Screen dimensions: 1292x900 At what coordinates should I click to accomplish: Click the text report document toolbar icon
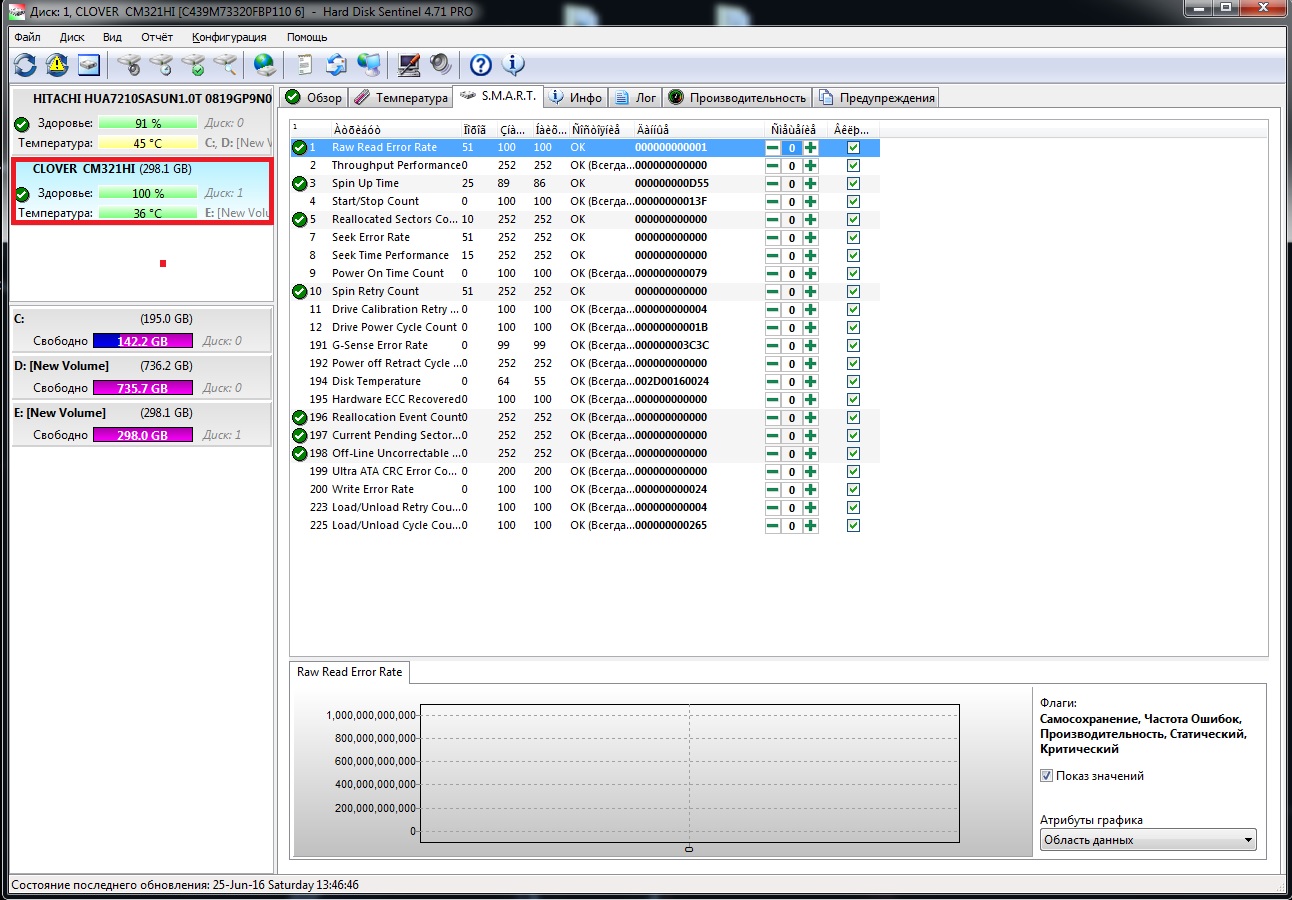click(304, 65)
